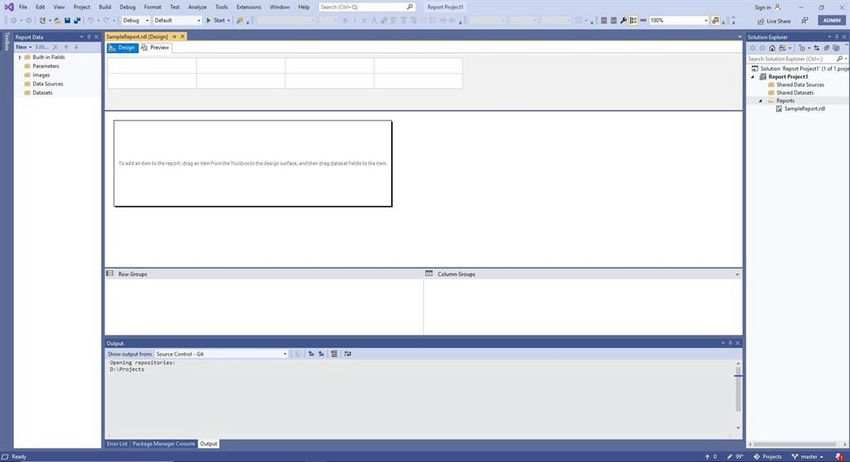Switch to the Design tab
This screenshot has width=850, height=462.
123,48
